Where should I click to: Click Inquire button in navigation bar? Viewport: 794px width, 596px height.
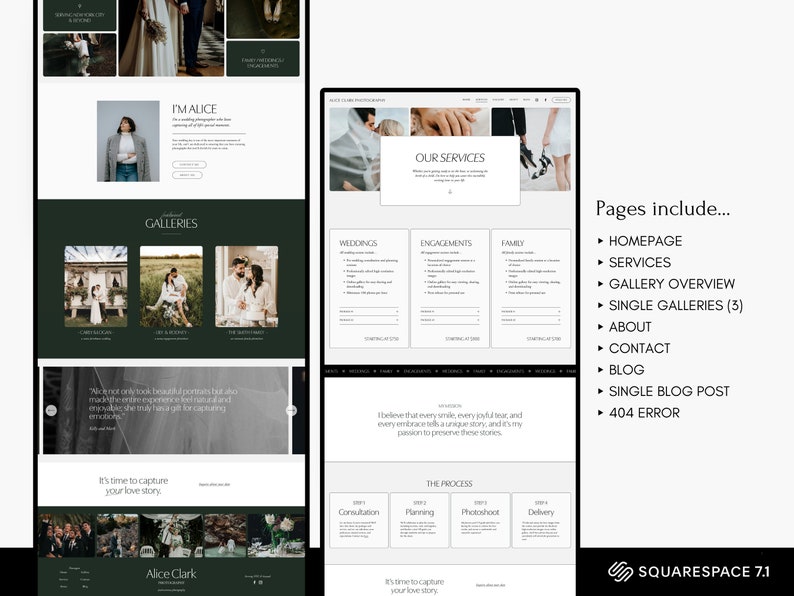[561, 100]
